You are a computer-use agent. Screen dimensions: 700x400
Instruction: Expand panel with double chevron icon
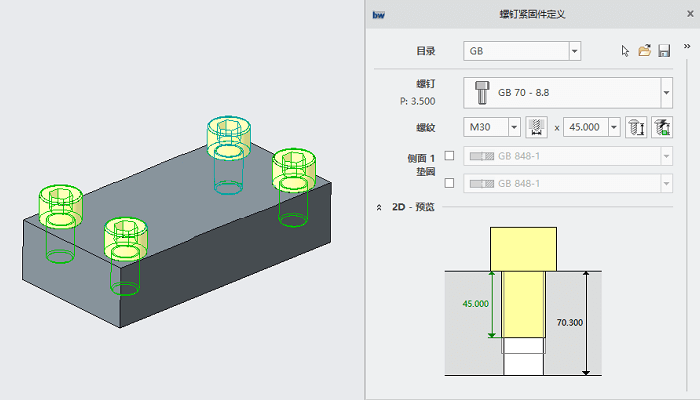click(687, 46)
